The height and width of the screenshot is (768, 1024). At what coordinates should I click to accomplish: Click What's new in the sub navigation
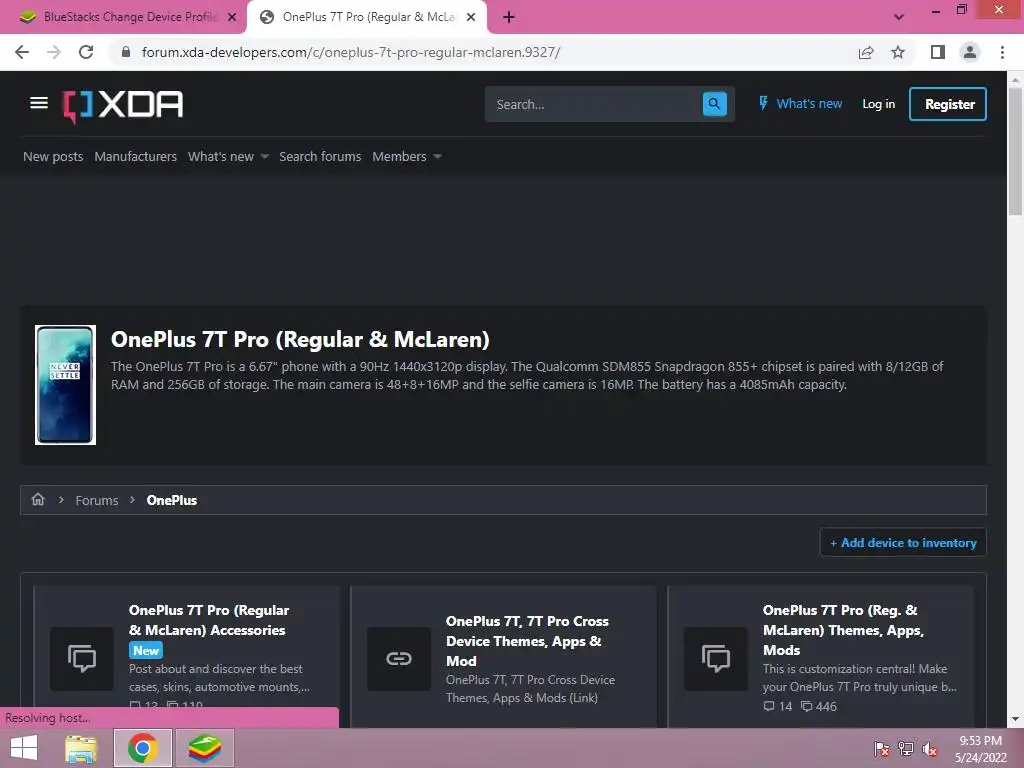coord(221,157)
